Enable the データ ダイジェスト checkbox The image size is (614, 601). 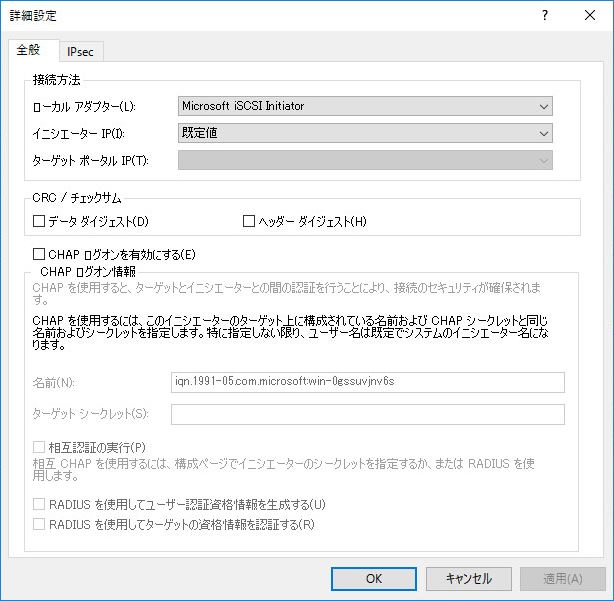point(39,221)
